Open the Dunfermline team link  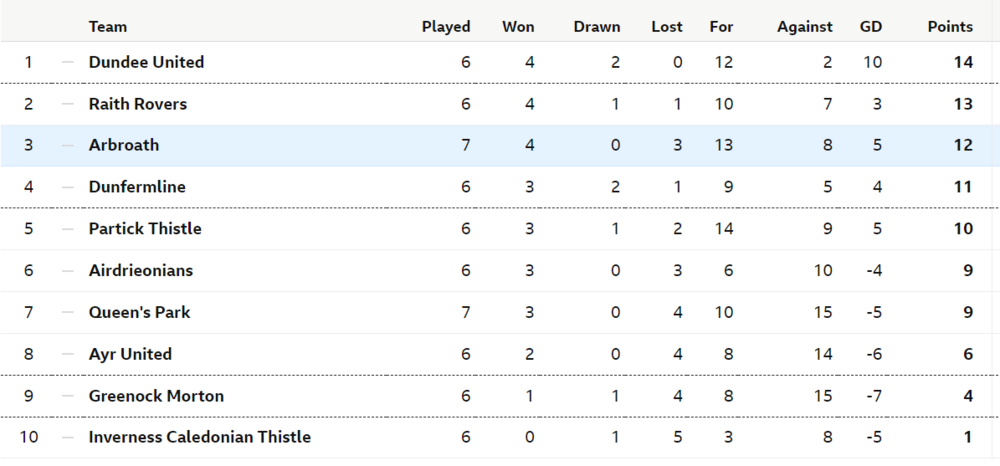pyautogui.click(x=137, y=187)
